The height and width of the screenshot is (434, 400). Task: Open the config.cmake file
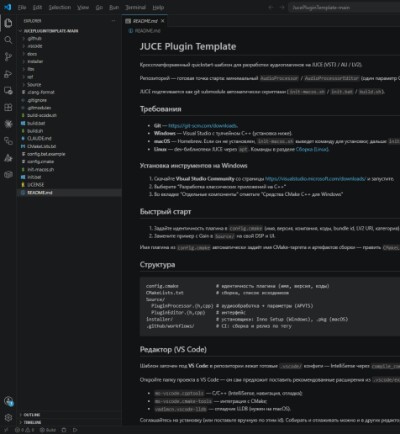(69, 162)
